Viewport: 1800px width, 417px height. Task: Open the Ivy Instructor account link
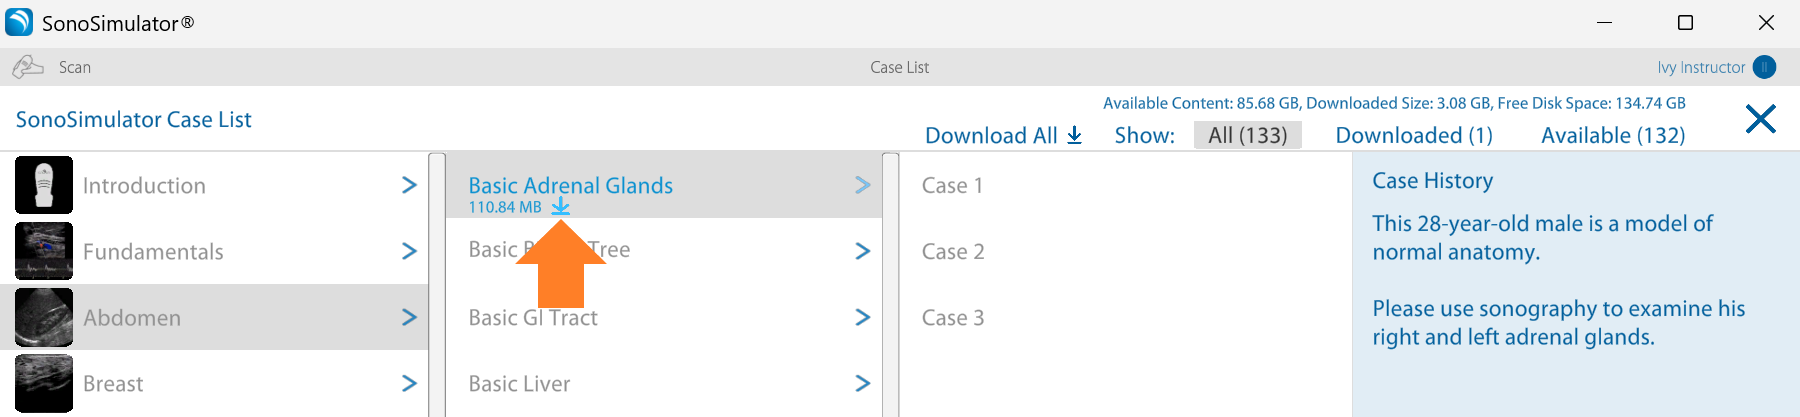pyautogui.click(x=1700, y=67)
